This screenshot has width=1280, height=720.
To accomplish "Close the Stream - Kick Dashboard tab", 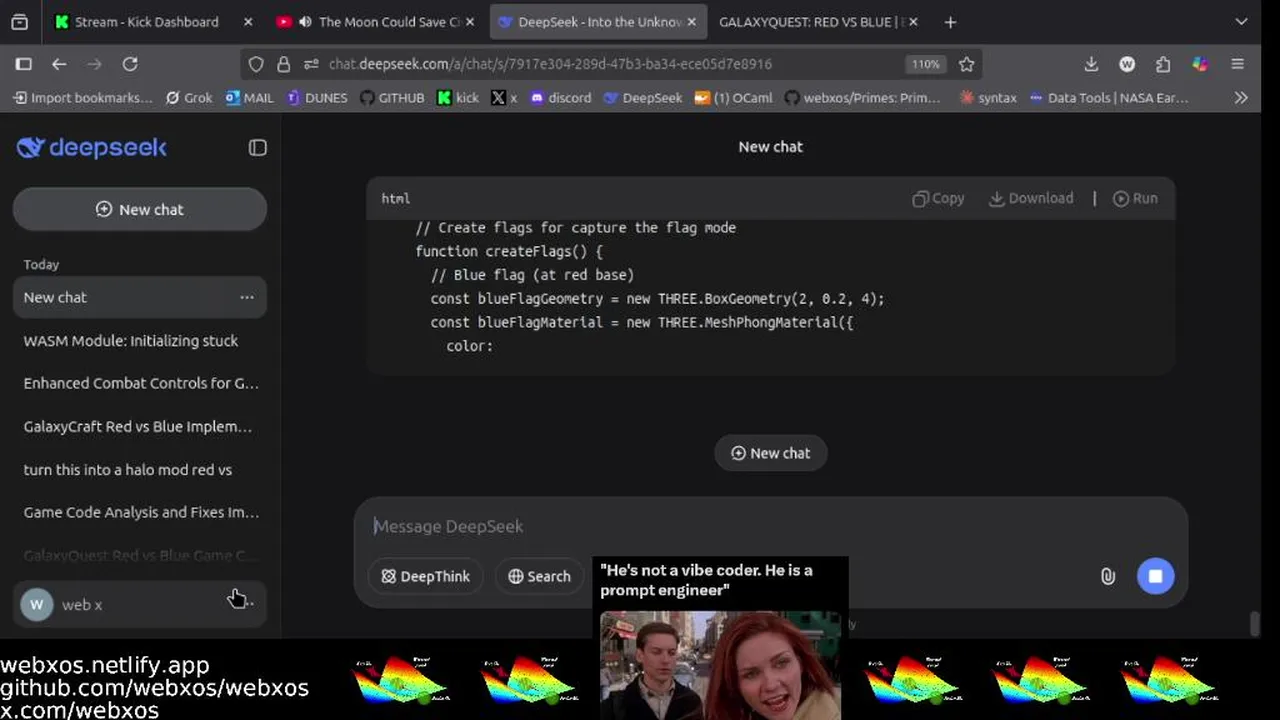I will click(248, 21).
